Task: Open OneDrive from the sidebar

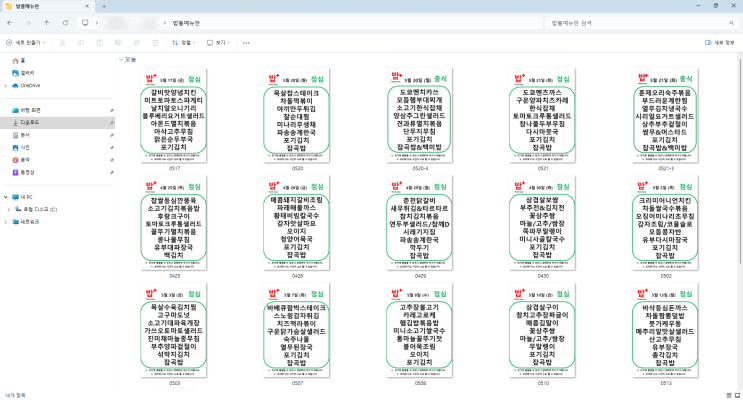Action: (x=26, y=86)
